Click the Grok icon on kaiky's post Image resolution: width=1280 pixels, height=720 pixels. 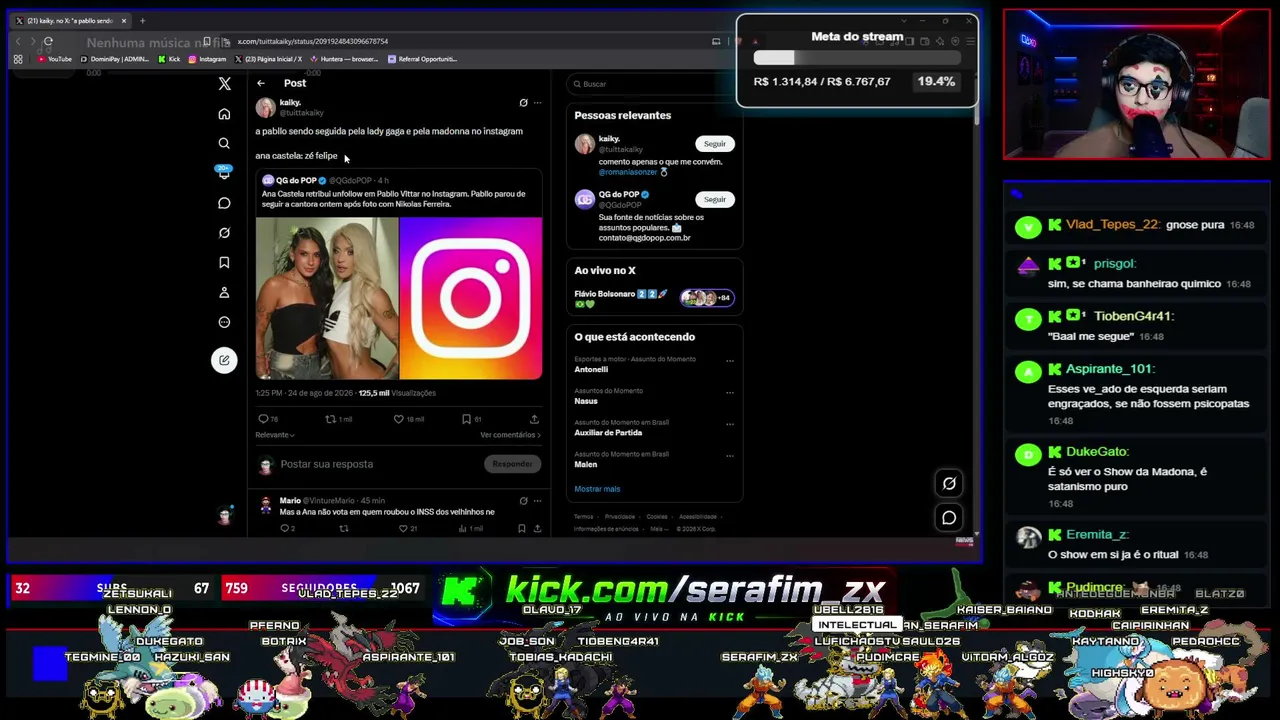click(x=523, y=102)
